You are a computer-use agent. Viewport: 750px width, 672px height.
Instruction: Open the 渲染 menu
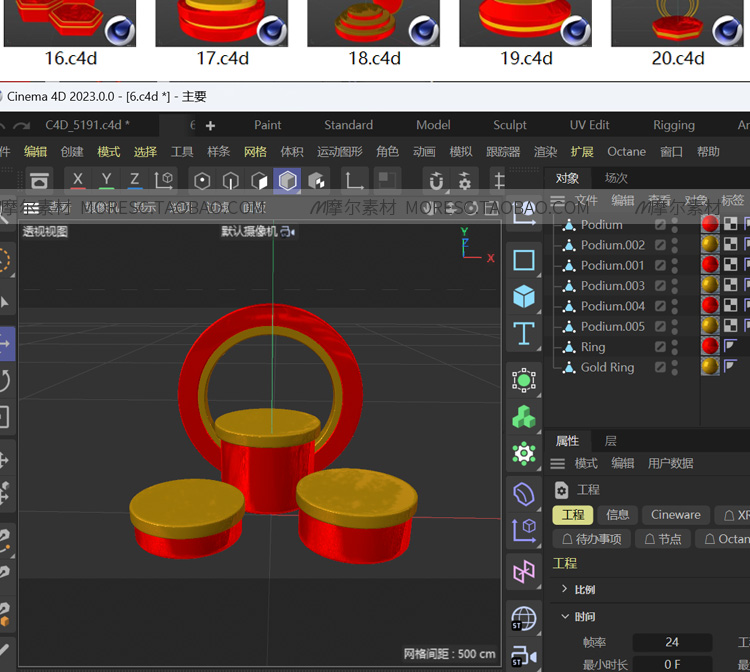pyautogui.click(x=546, y=152)
